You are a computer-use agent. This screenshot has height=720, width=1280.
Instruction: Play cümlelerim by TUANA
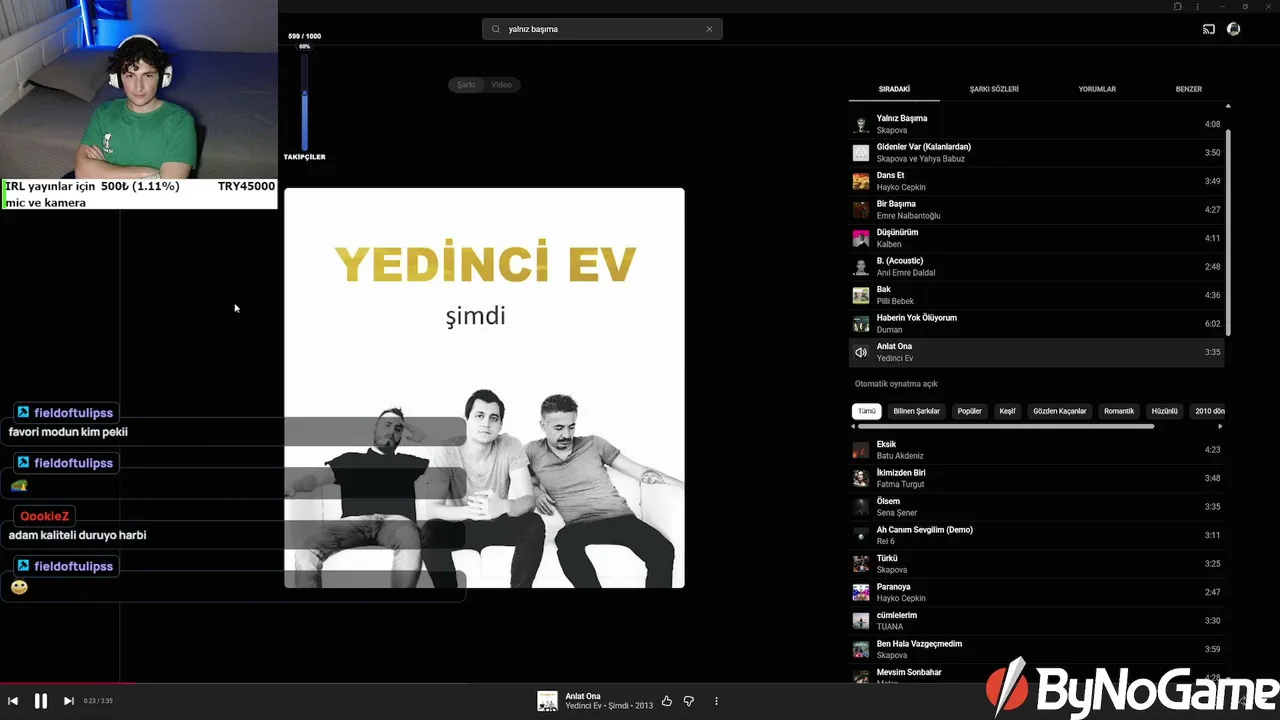tap(1037, 621)
